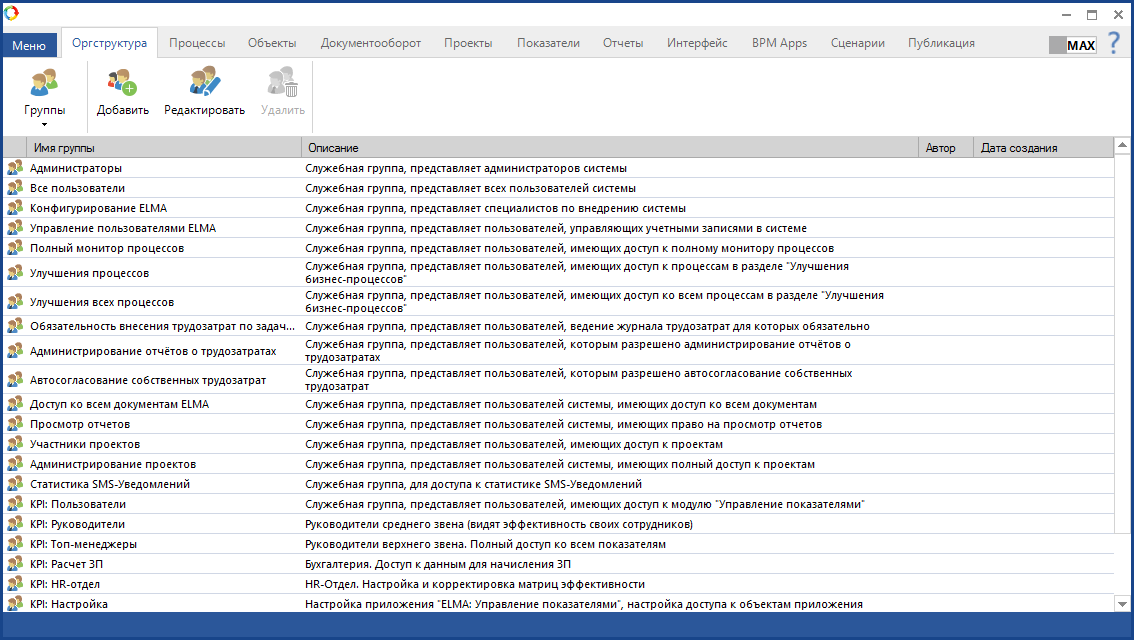Image resolution: width=1134 pixels, height=640 pixels.
Task: Click the Edit group icon
Action: 205,83
